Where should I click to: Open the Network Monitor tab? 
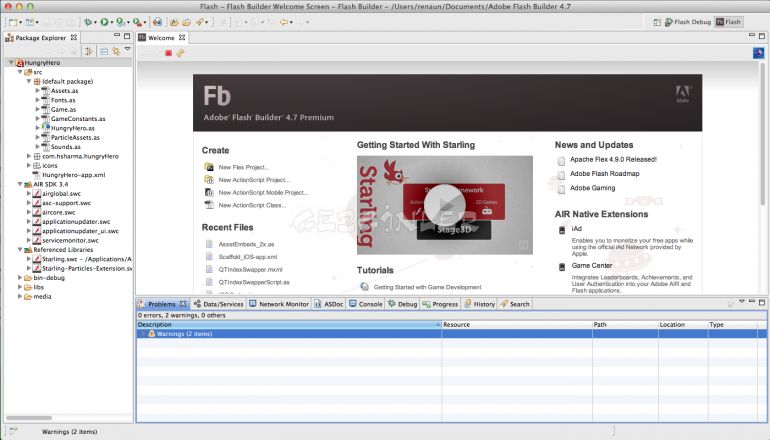tap(279, 304)
